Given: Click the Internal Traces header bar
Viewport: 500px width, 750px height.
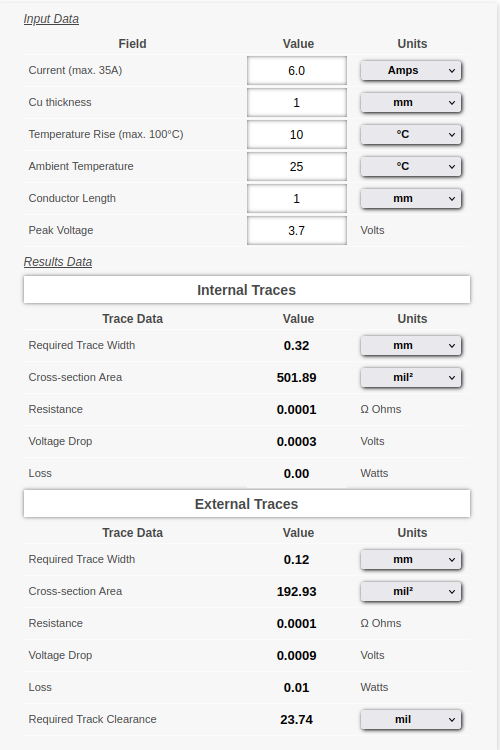Looking at the screenshot, I should click(247, 289).
